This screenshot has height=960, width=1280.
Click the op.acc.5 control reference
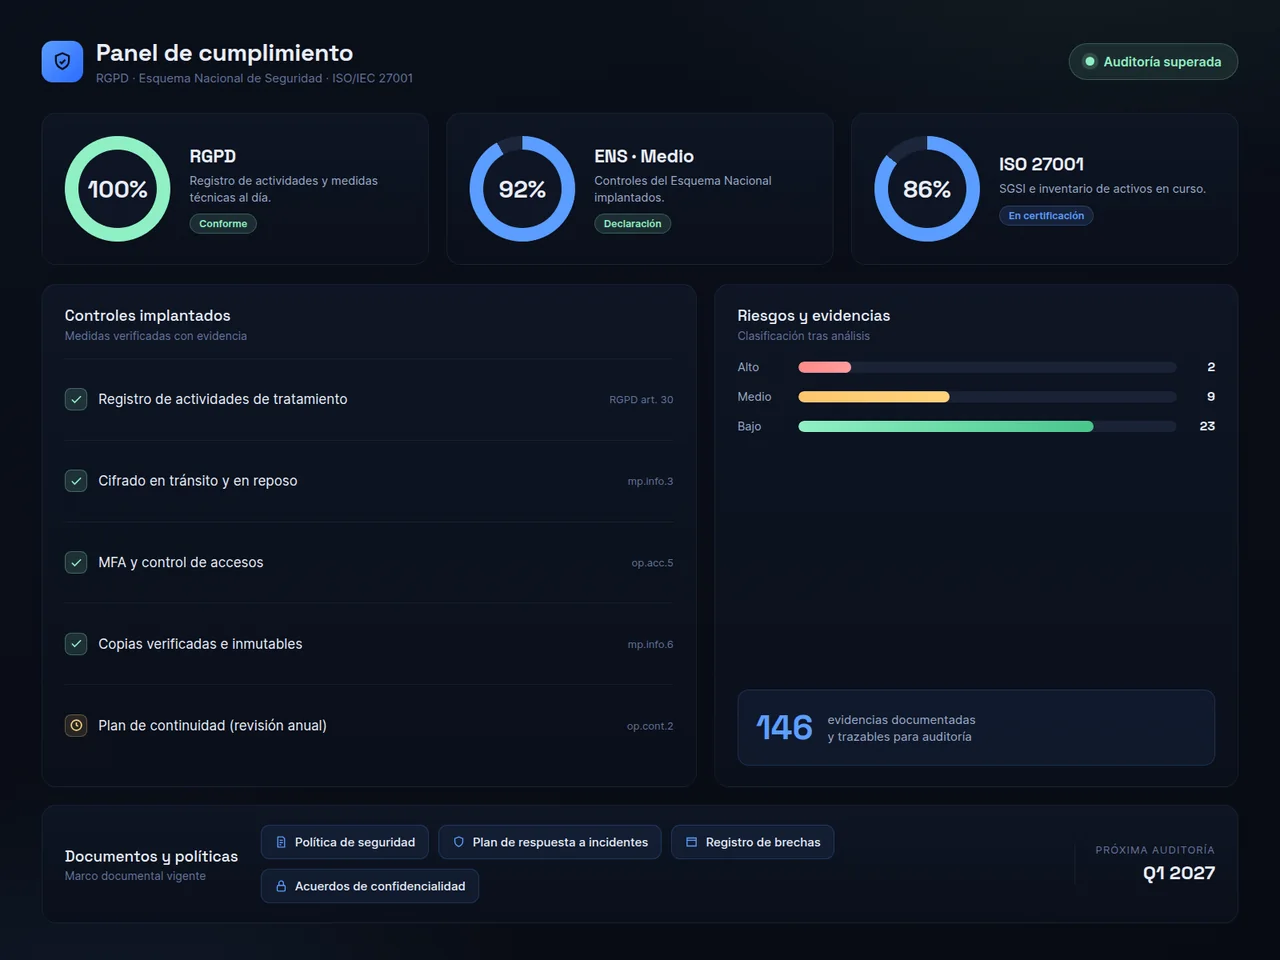coord(652,563)
